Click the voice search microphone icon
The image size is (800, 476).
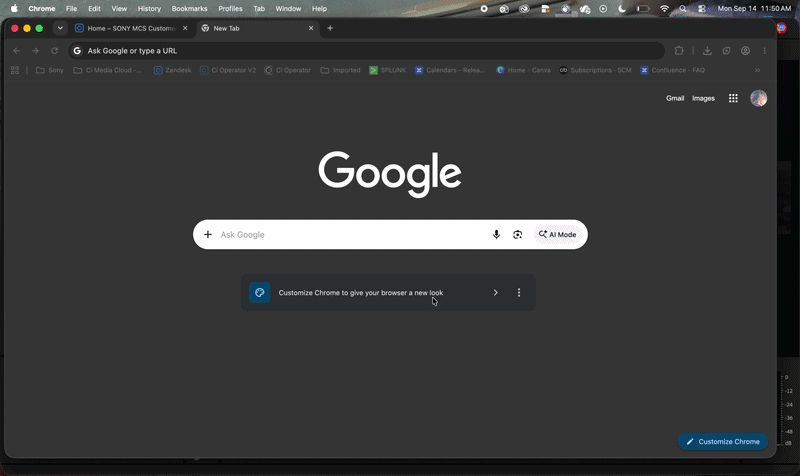(496, 235)
